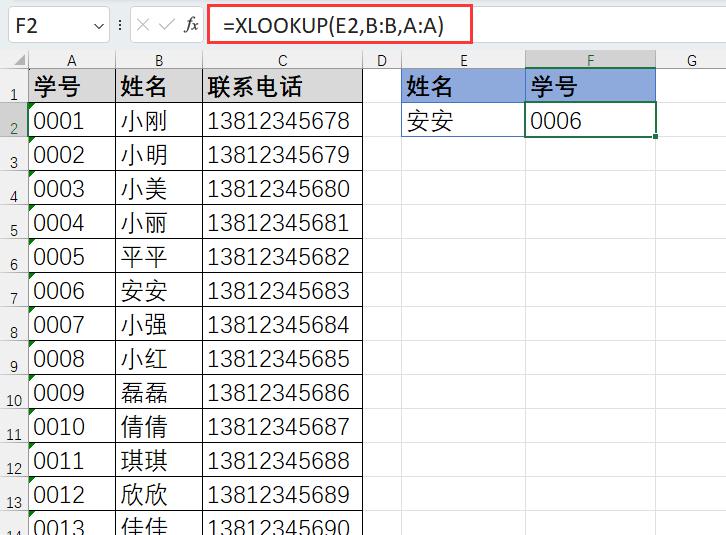Select row 8 header
The image size is (726, 535).
14,324
